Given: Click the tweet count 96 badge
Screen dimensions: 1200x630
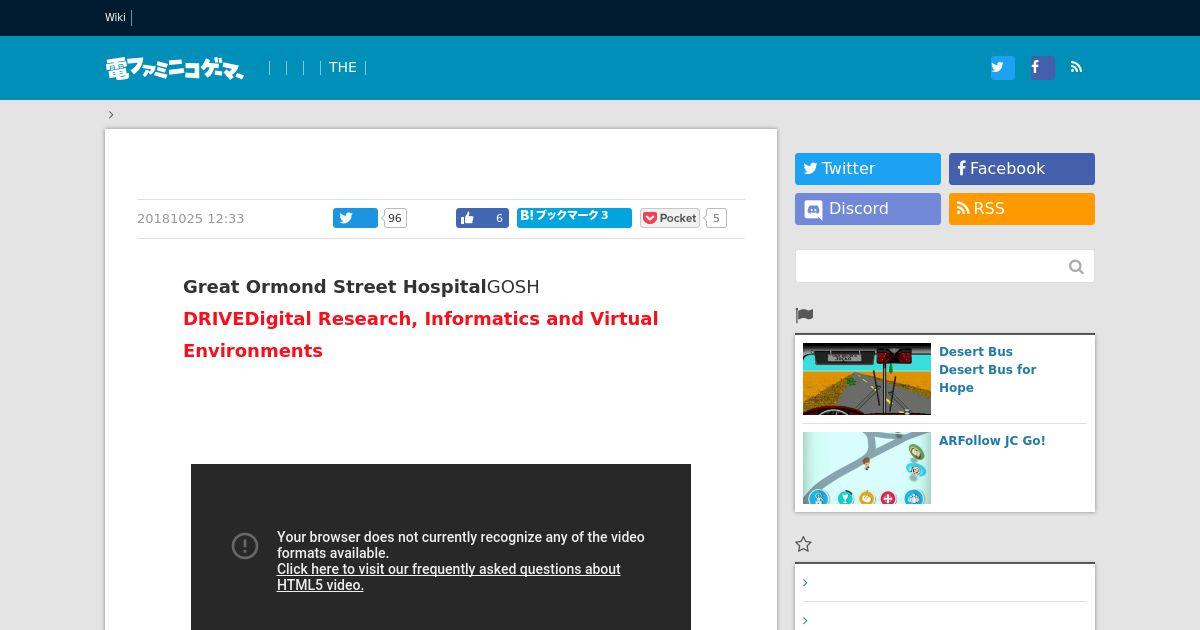Looking at the screenshot, I should point(395,218).
